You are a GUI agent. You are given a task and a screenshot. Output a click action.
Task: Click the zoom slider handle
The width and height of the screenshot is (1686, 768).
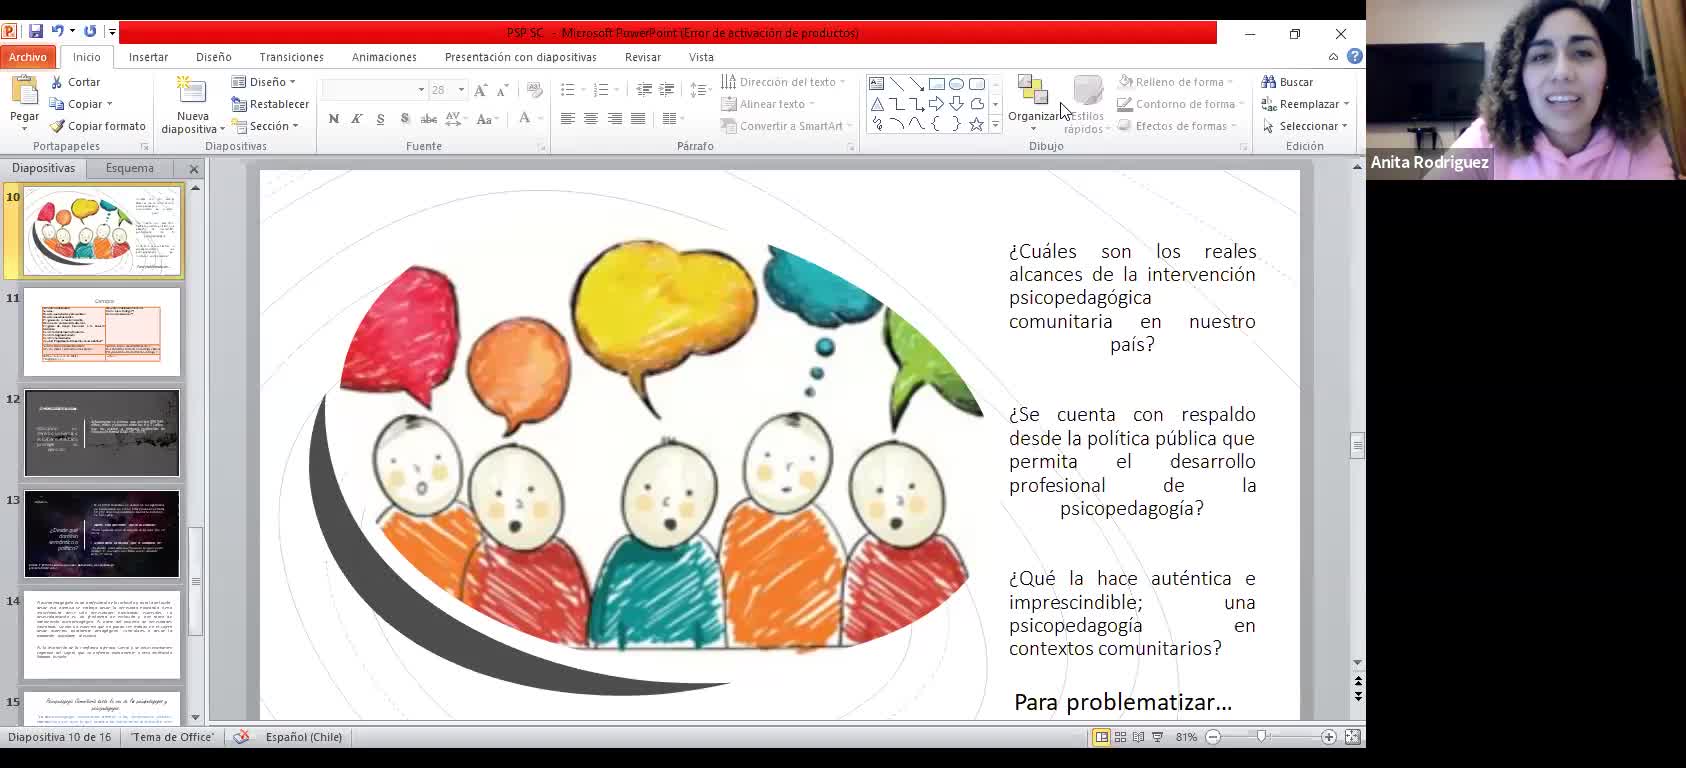point(1263,737)
